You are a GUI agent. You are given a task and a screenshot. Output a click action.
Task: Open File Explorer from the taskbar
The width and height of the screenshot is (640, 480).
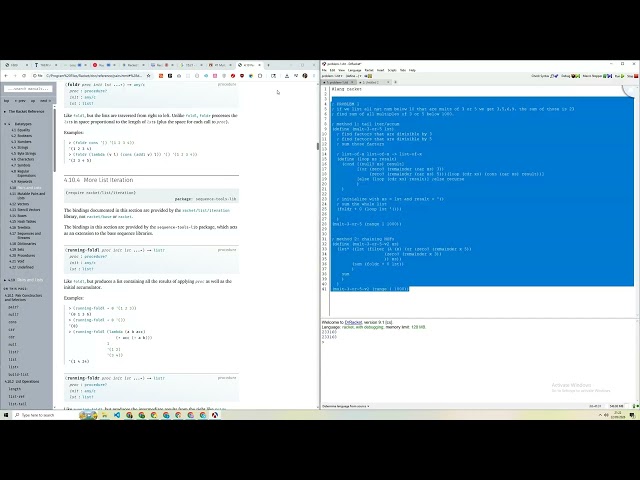tap(104, 415)
